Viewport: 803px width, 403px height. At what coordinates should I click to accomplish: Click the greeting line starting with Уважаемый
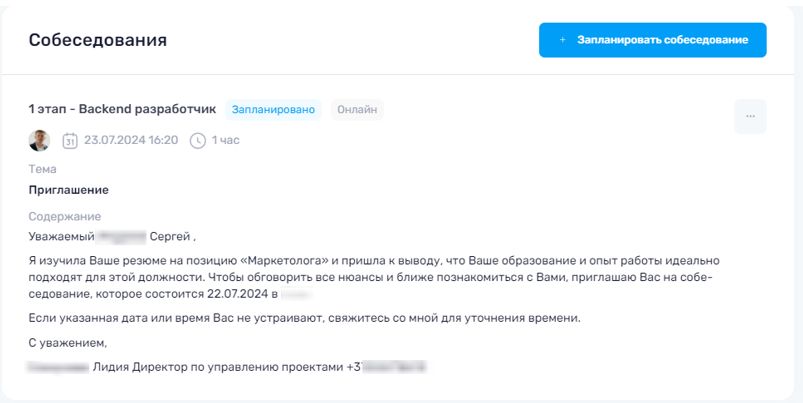pyautogui.click(x=112, y=237)
